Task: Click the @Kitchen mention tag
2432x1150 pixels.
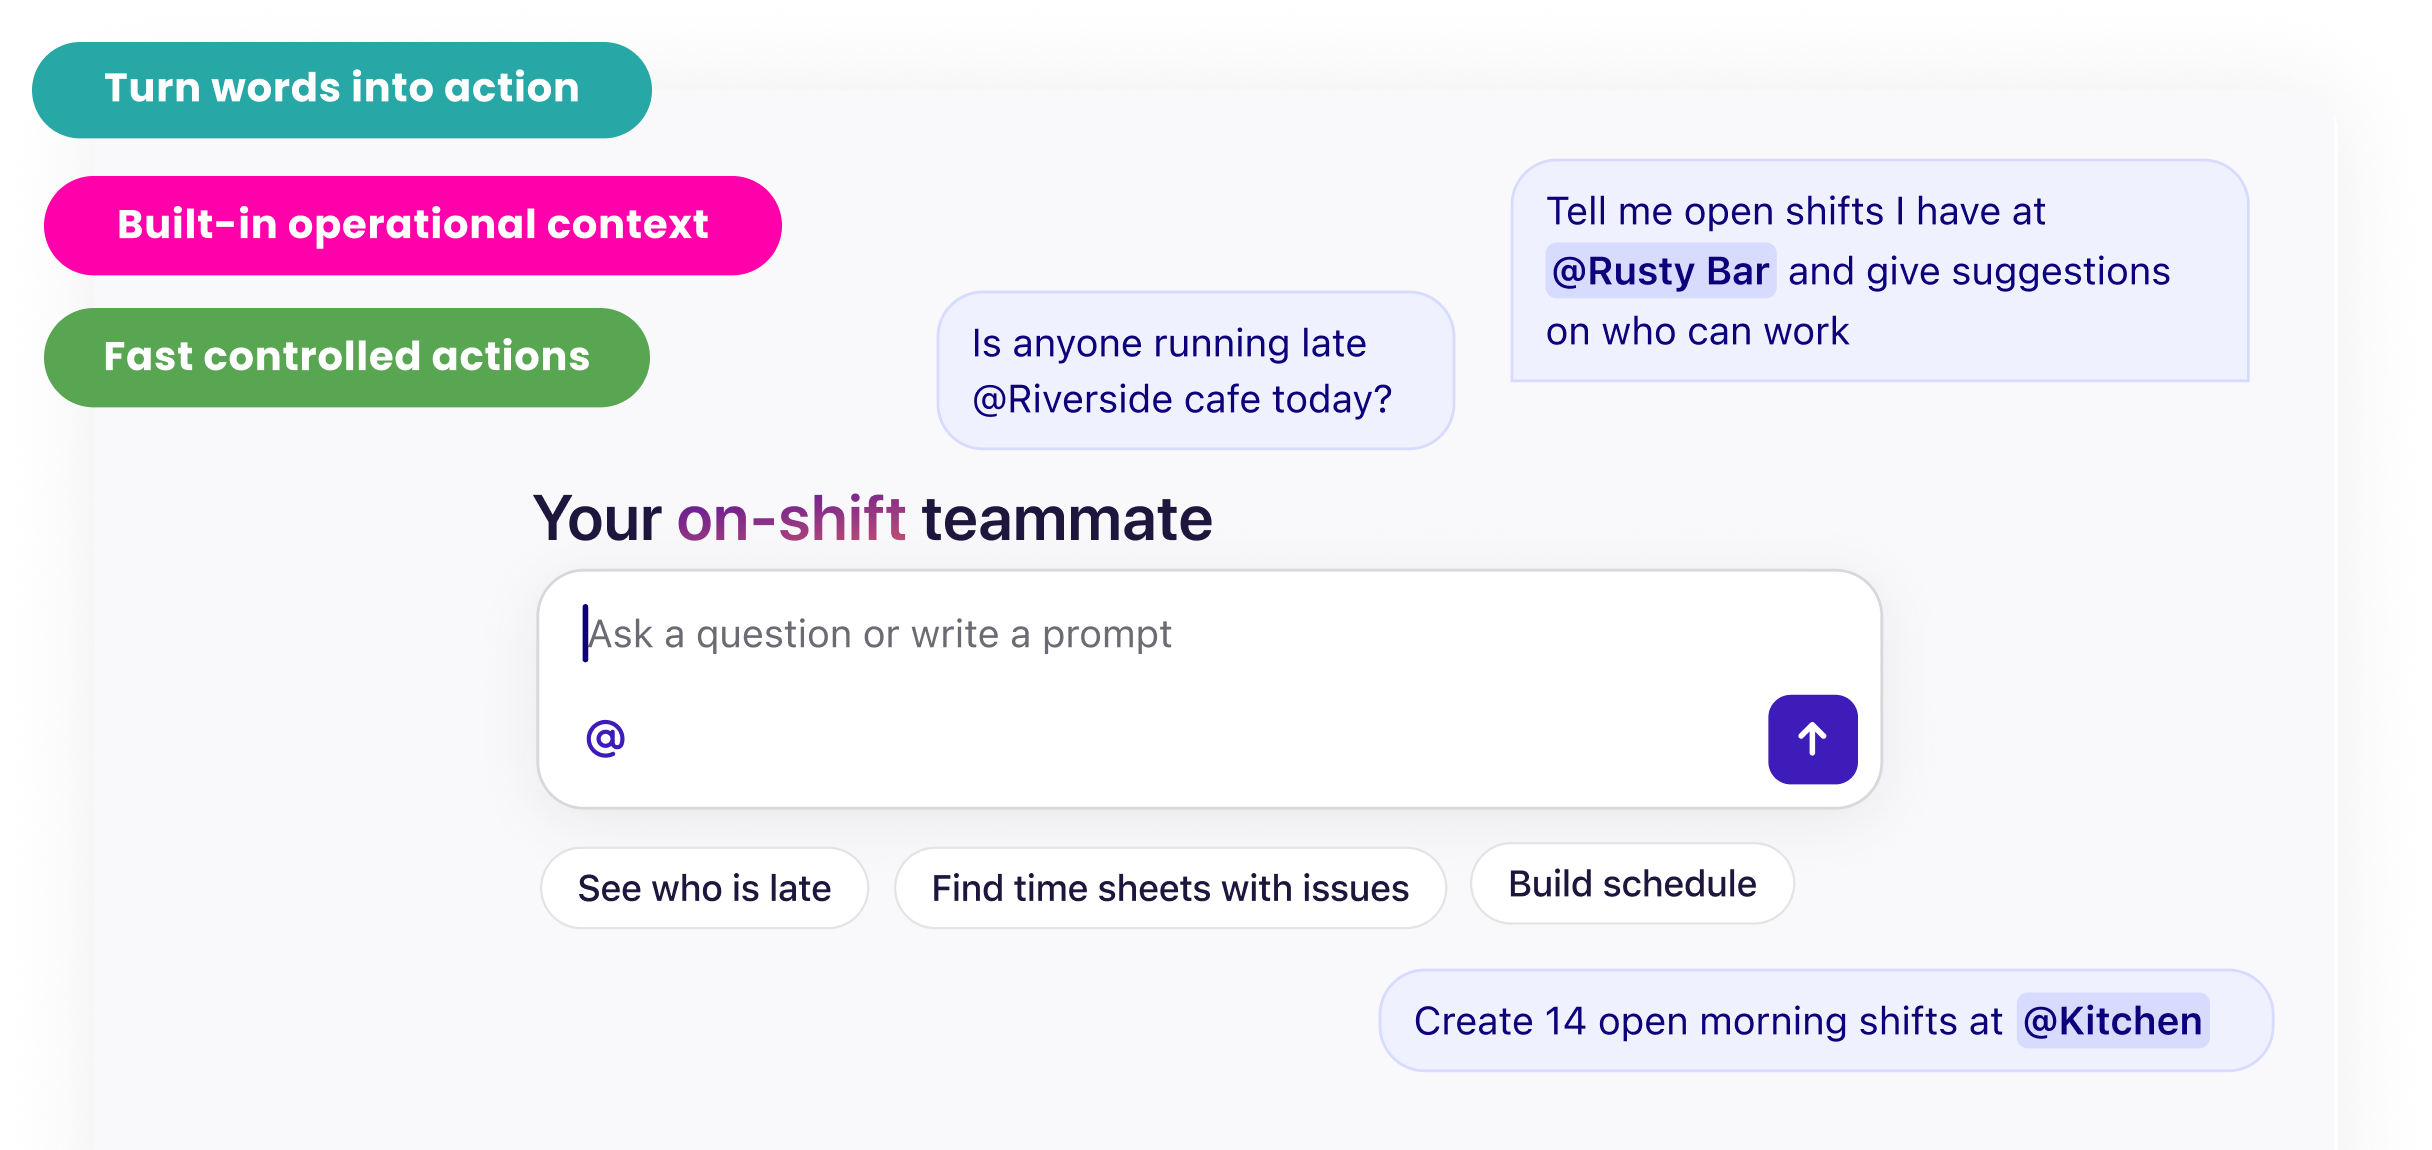Action: click(x=2112, y=1021)
